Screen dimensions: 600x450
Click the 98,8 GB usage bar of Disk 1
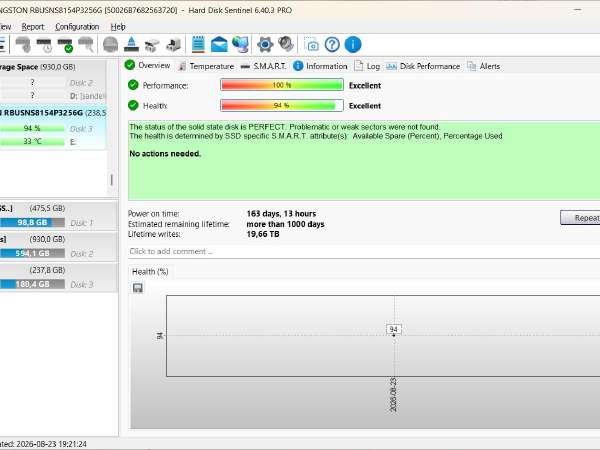[32, 222]
